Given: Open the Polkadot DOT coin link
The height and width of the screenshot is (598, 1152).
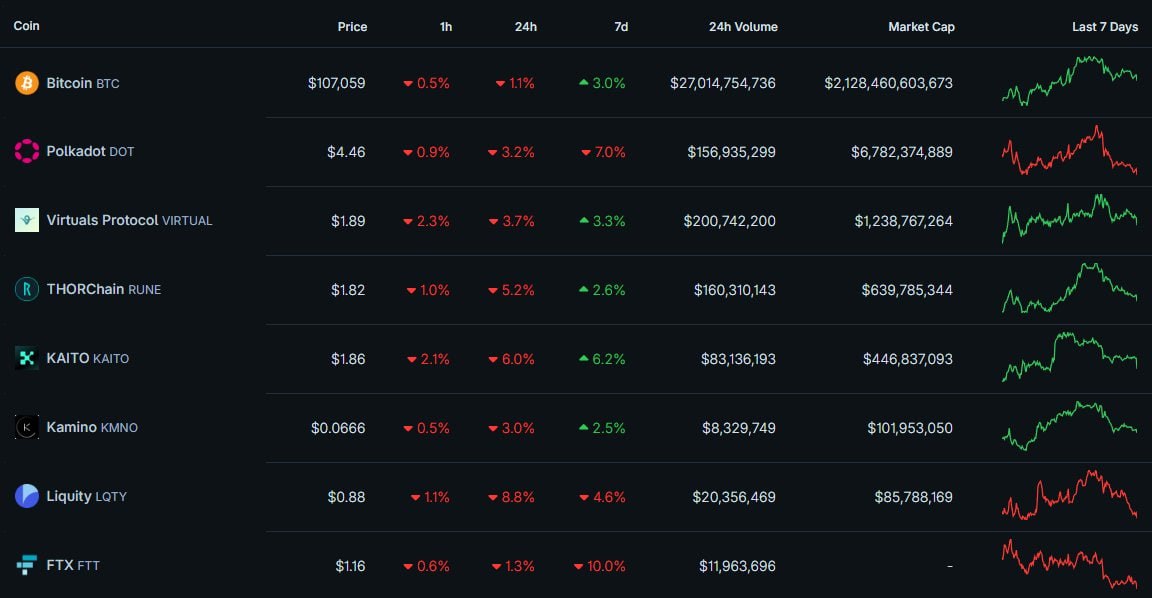Looking at the screenshot, I should [90, 151].
